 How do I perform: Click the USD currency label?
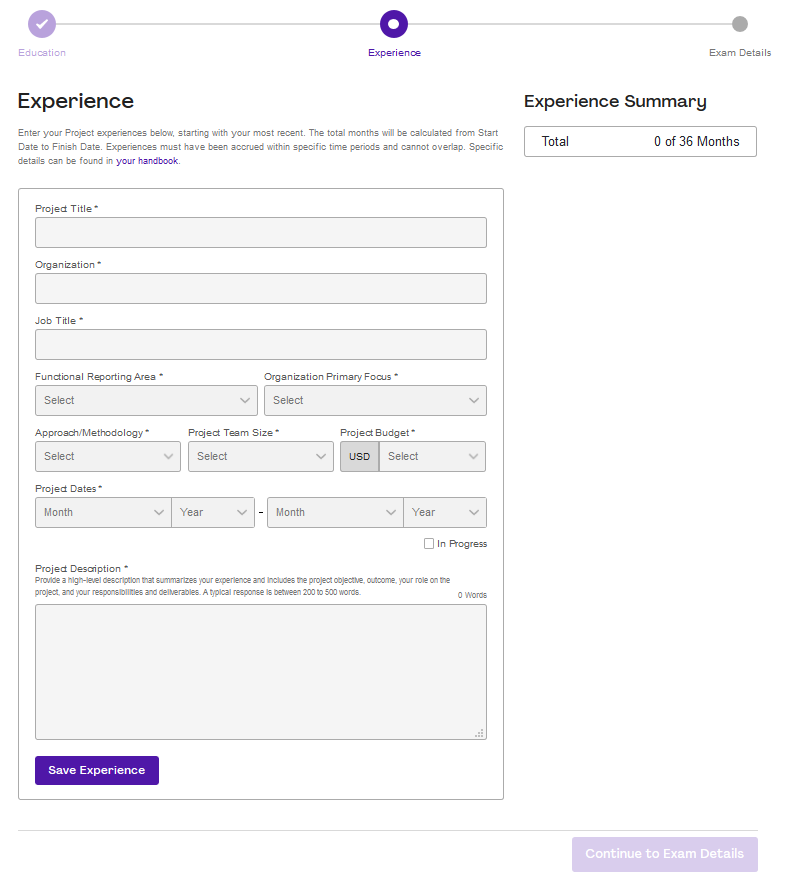(x=359, y=456)
